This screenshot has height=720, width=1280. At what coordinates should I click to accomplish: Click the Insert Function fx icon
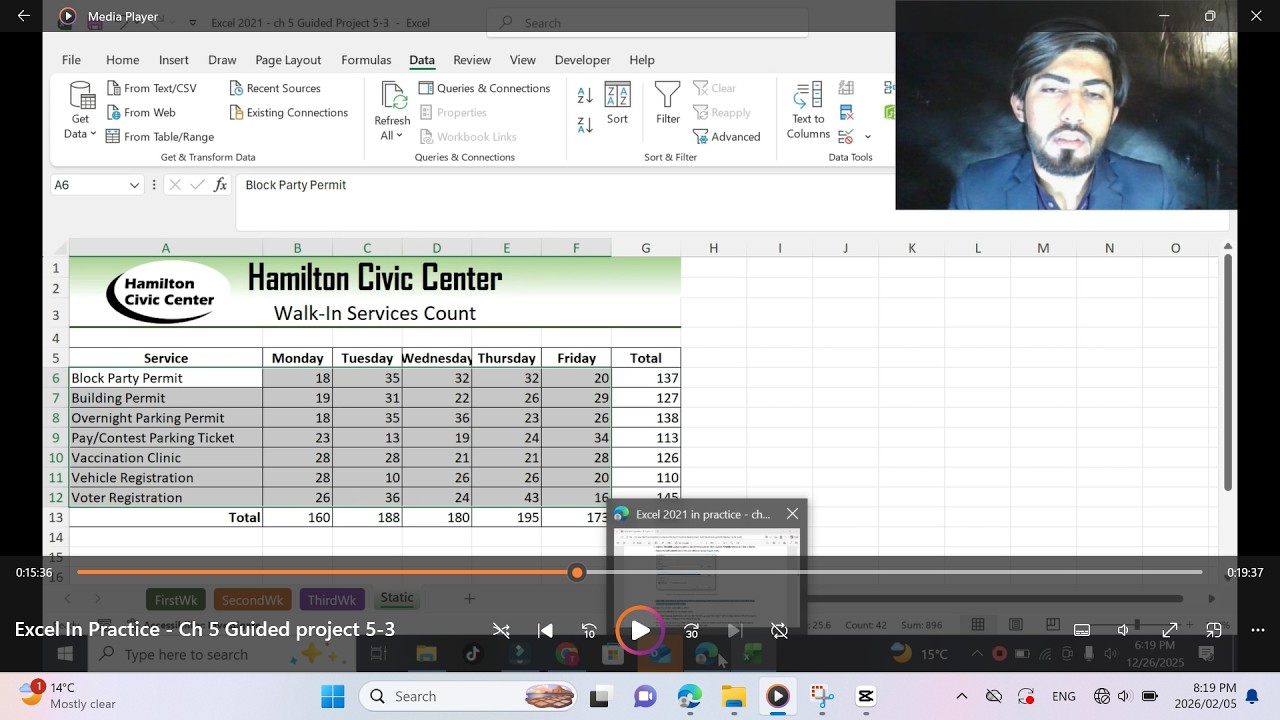pos(220,185)
